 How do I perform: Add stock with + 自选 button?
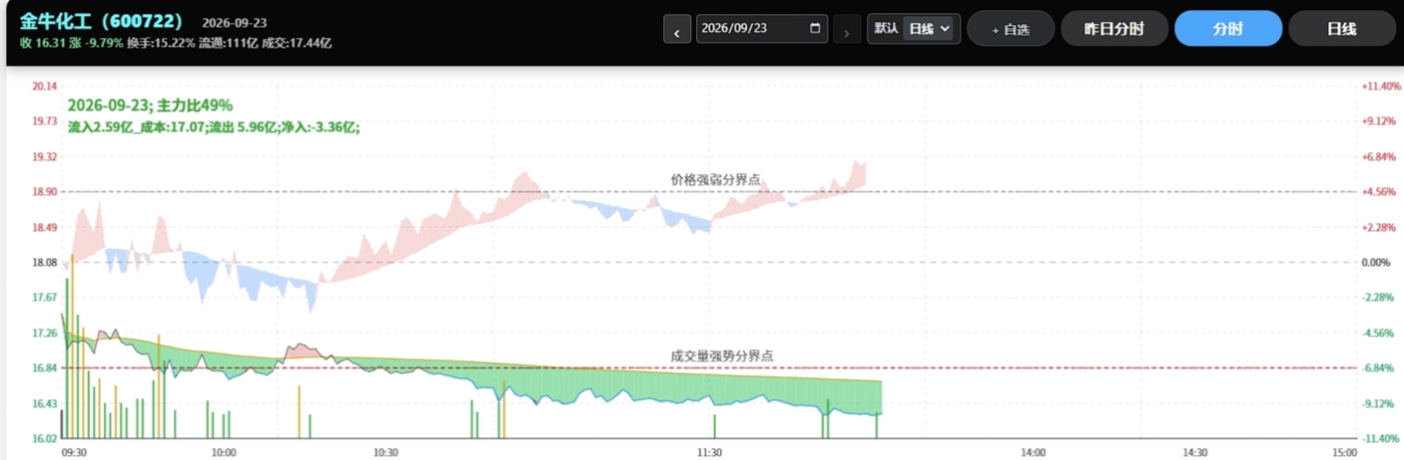1011,29
